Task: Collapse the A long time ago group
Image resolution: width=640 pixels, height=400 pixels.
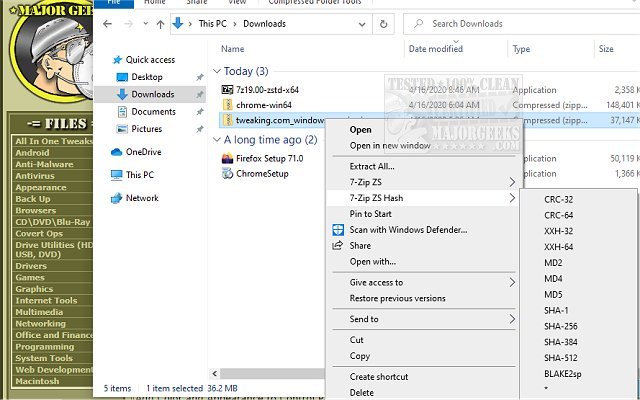Action: point(217,140)
